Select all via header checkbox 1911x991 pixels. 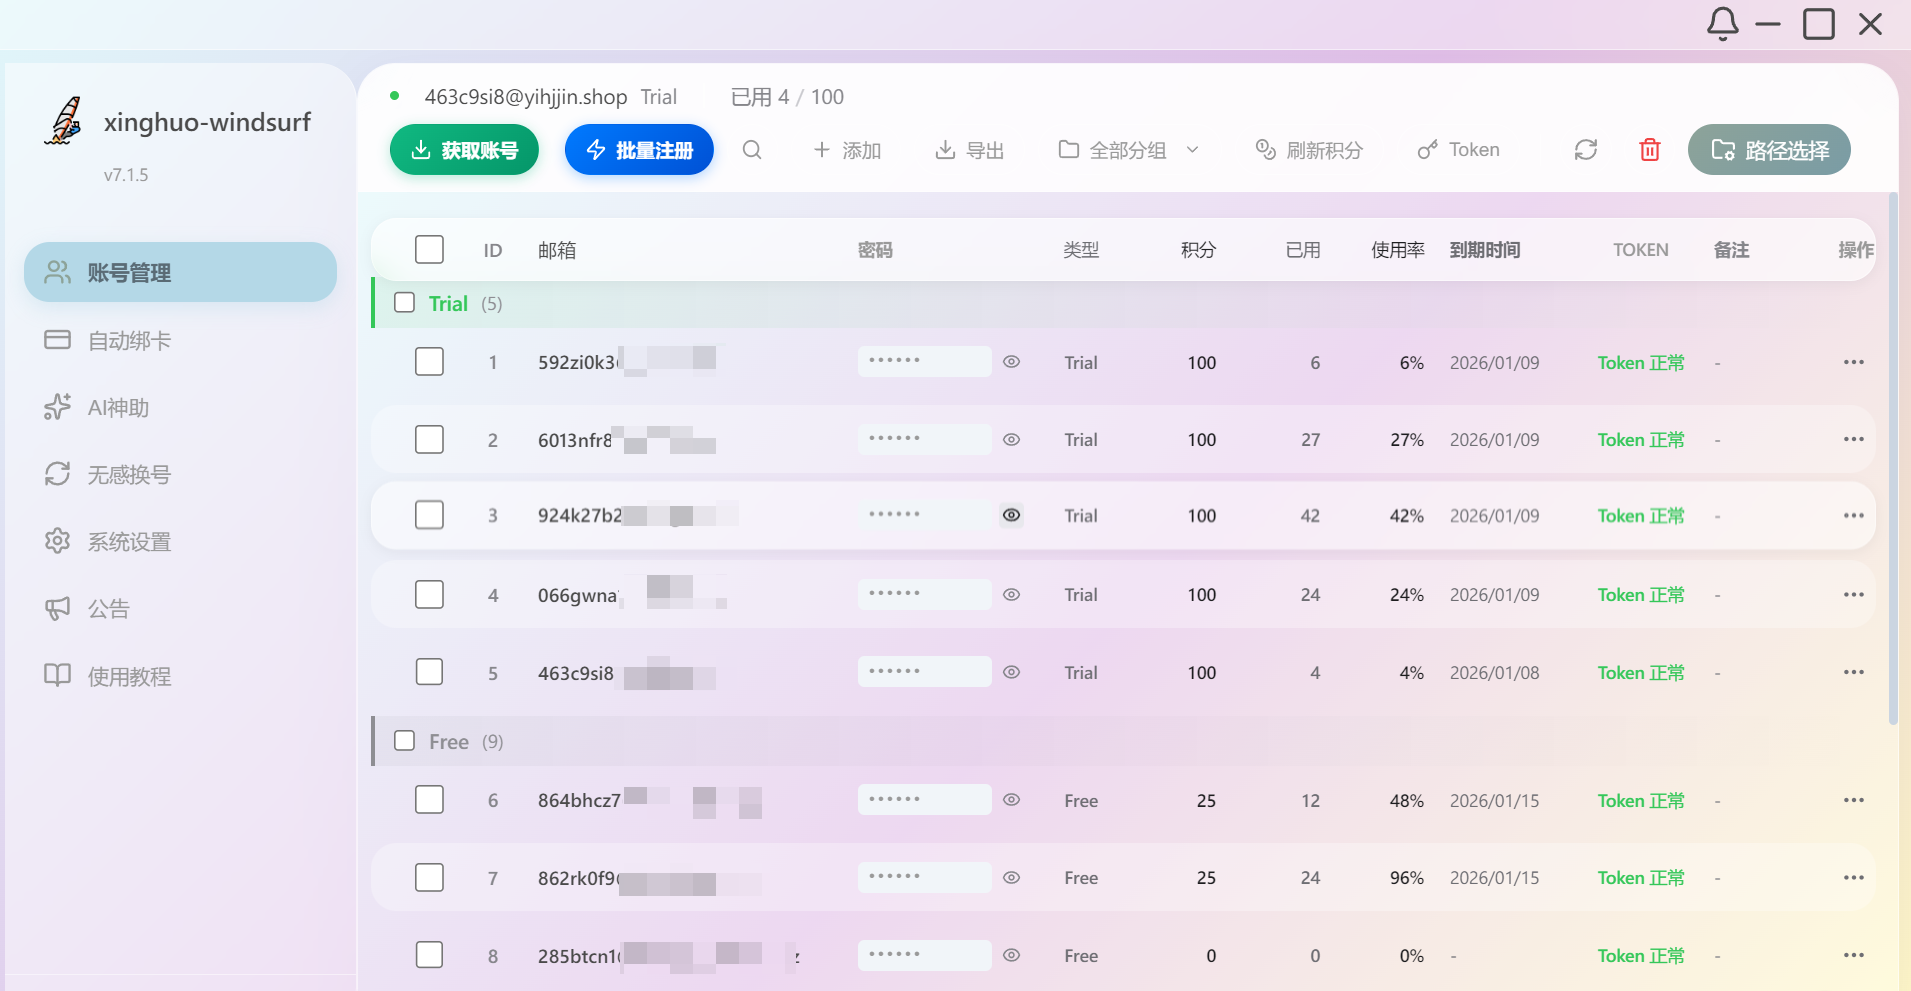(429, 249)
